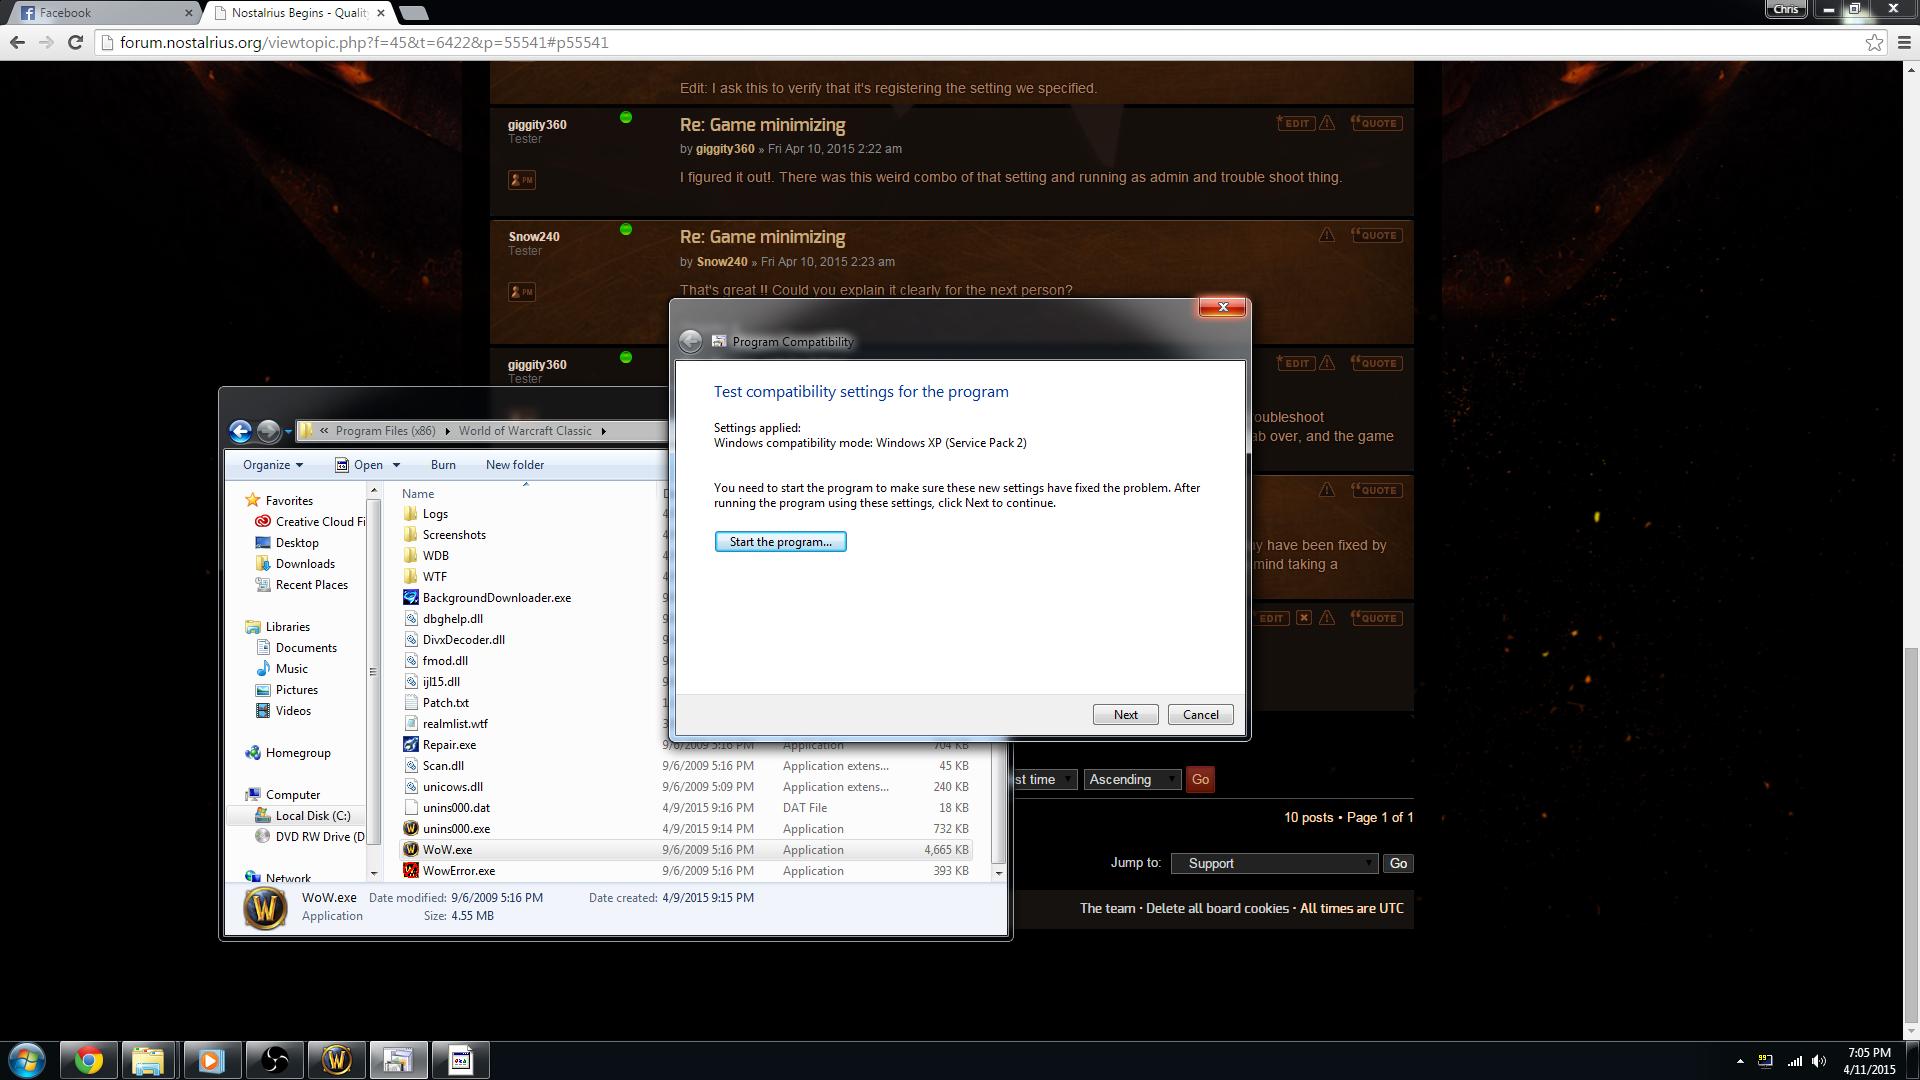Open Recent Places in Favorites
This screenshot has height=1080, width=1920.
pos(311,585)
